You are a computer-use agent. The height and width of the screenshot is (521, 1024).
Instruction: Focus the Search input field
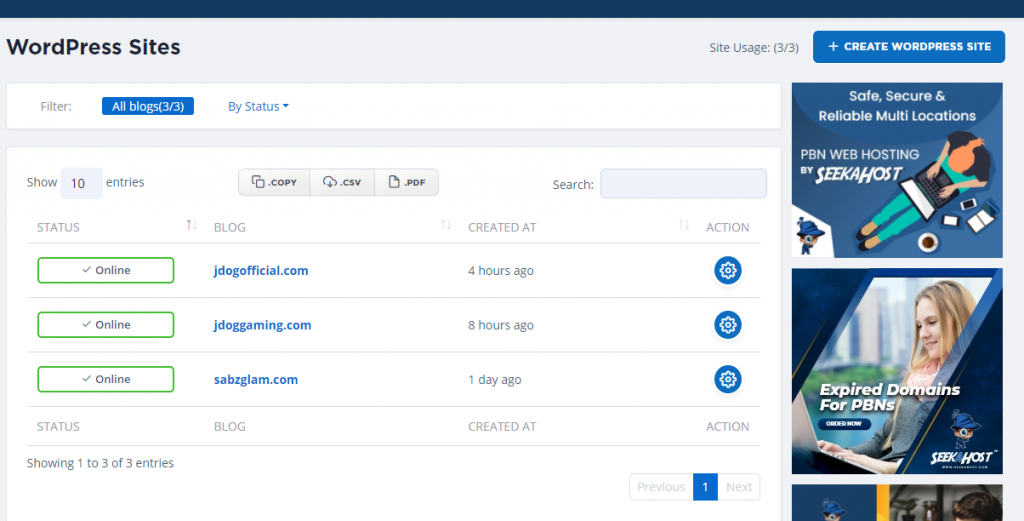(x=683, y=183)
